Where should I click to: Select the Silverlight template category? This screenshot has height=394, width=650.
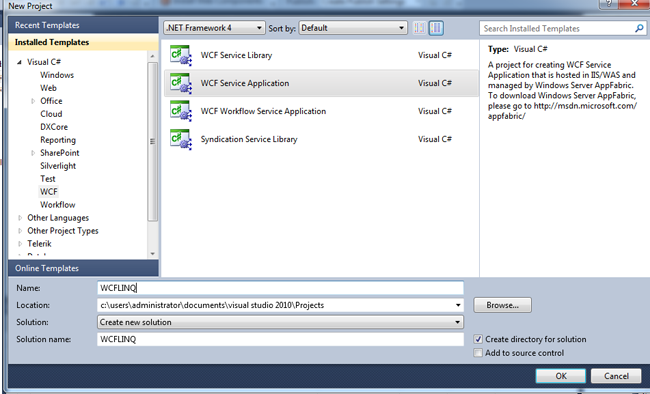pos(58,166)
